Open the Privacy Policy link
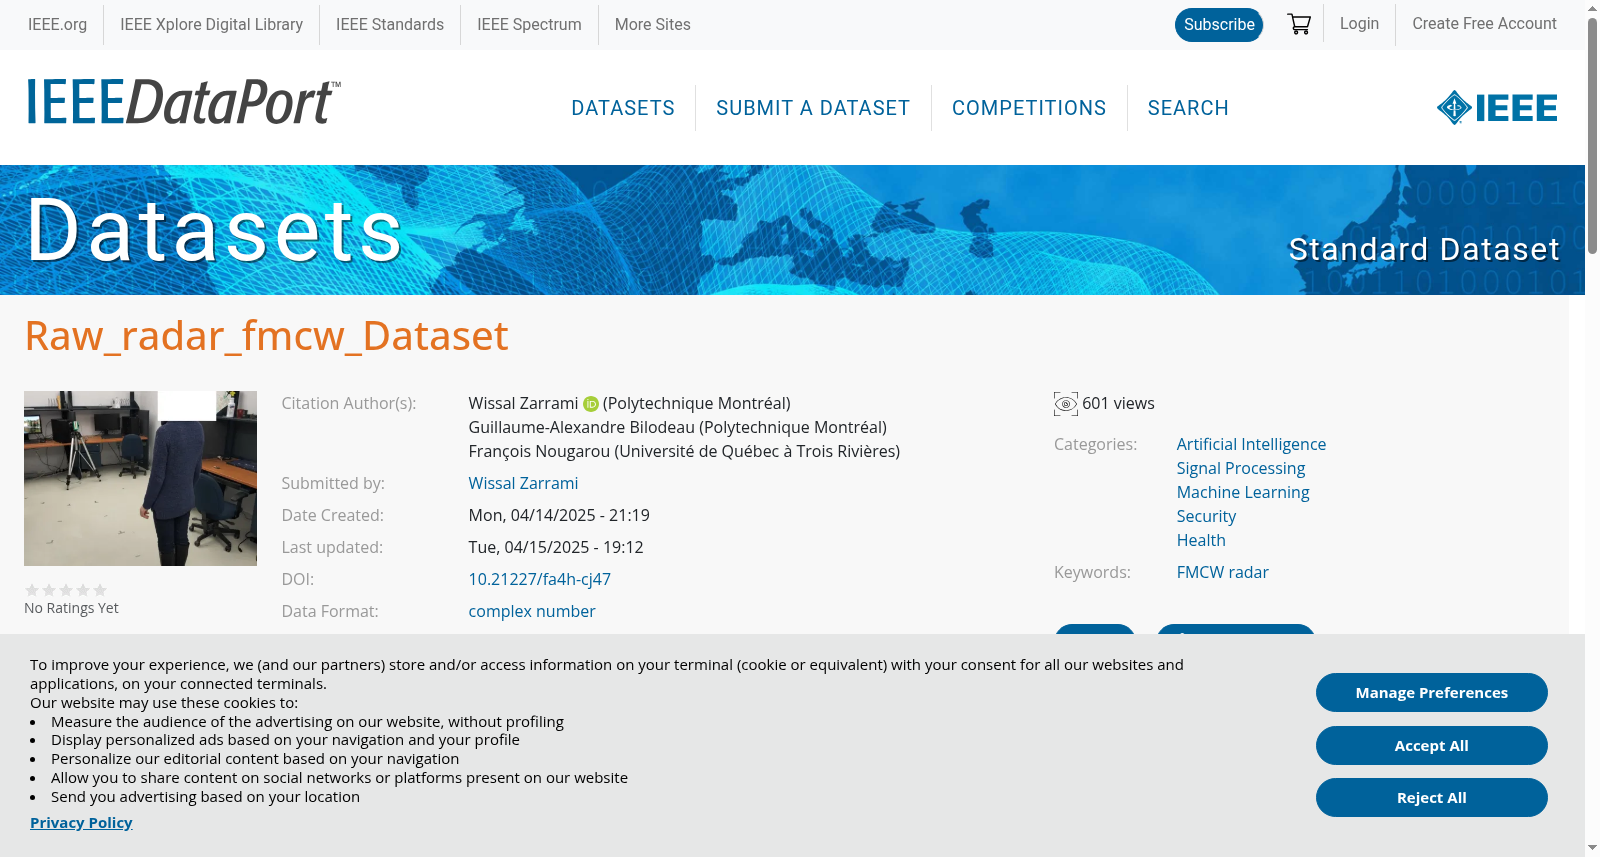 [x=81, y=823]
